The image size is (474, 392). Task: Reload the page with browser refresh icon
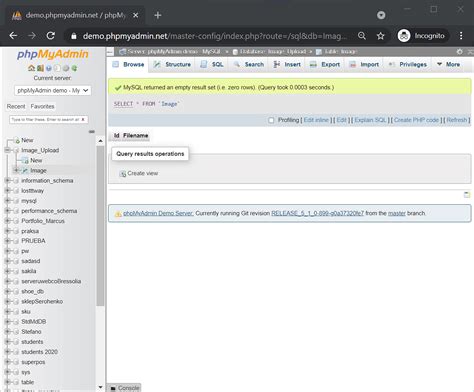tap(51, 36)
